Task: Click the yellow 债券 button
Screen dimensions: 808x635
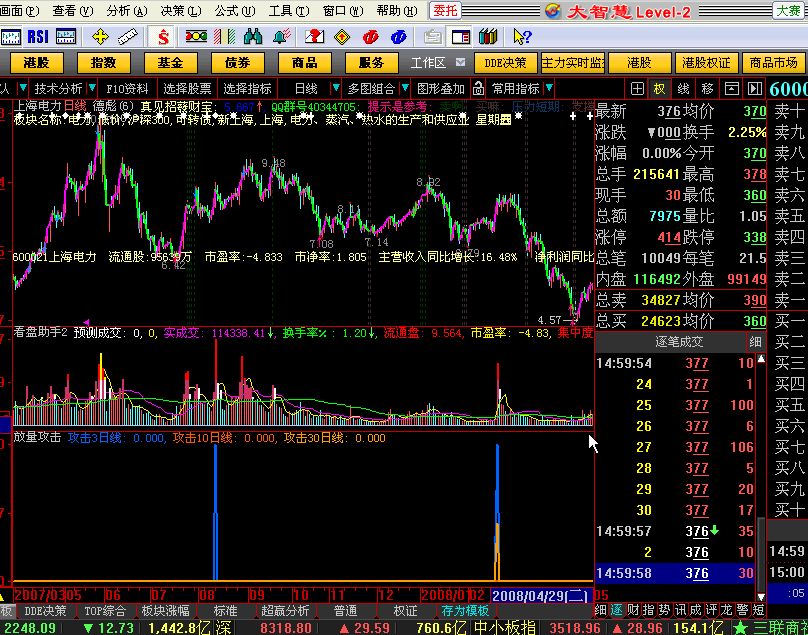Action: 238,63
